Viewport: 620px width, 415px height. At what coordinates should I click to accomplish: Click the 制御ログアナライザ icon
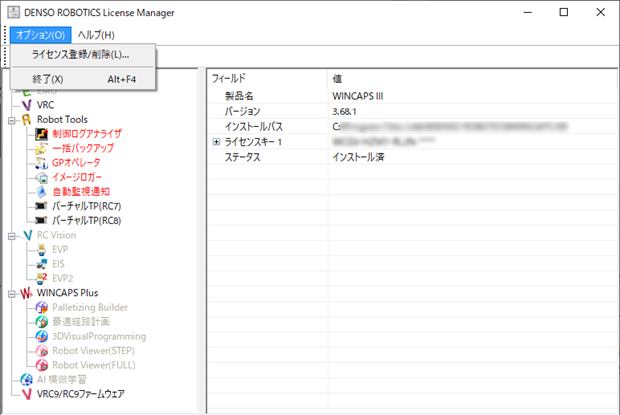(x=42, y=134)
